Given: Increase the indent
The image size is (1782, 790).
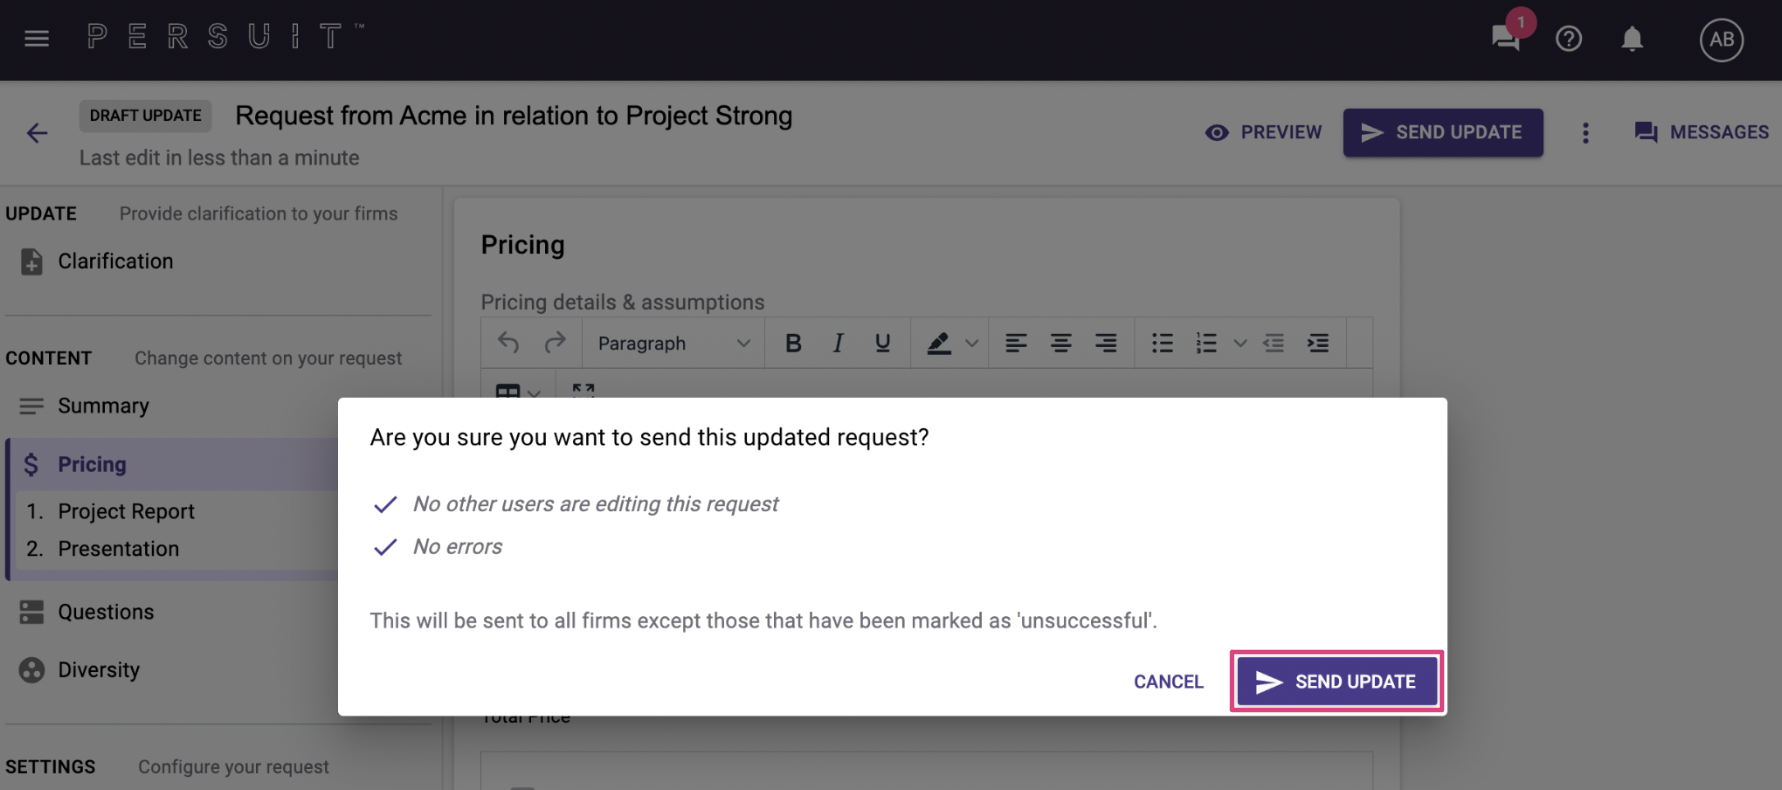Looking at the screenshot, I should (1318, 343).
